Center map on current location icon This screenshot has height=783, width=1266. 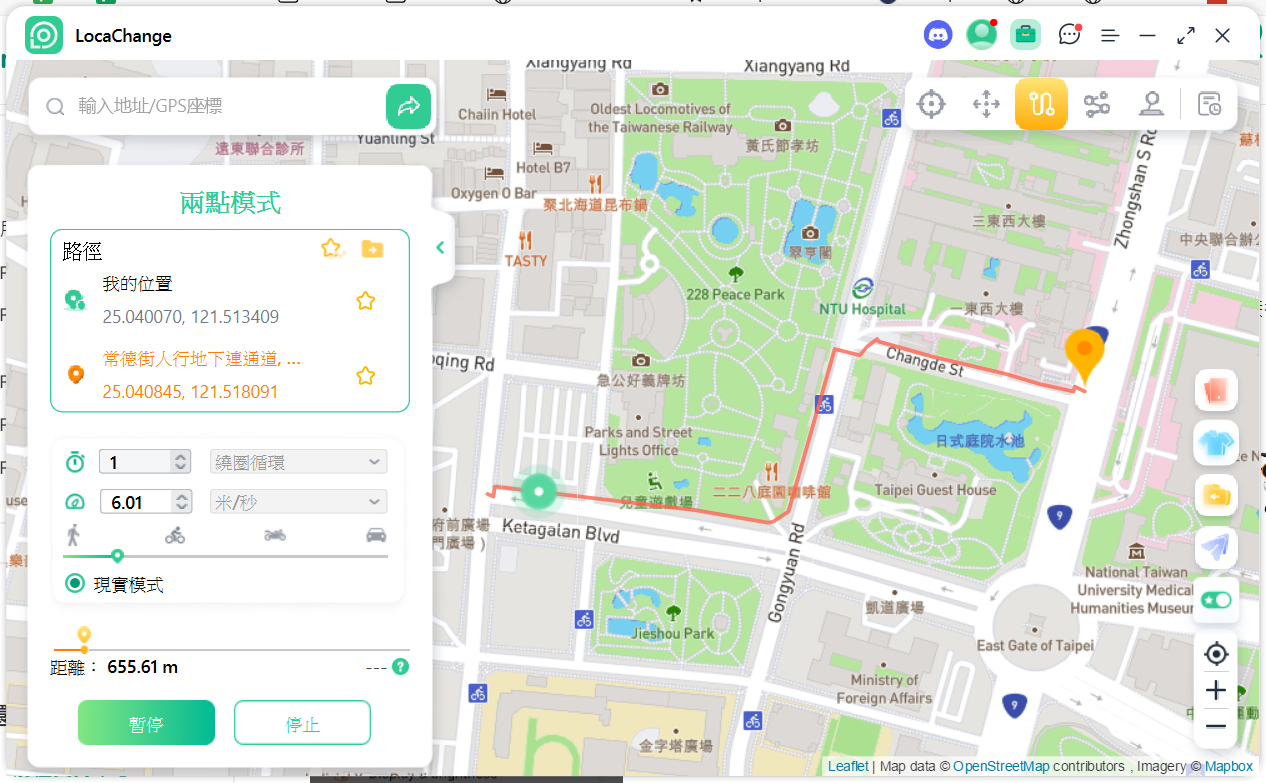(x=1216, y=654)
